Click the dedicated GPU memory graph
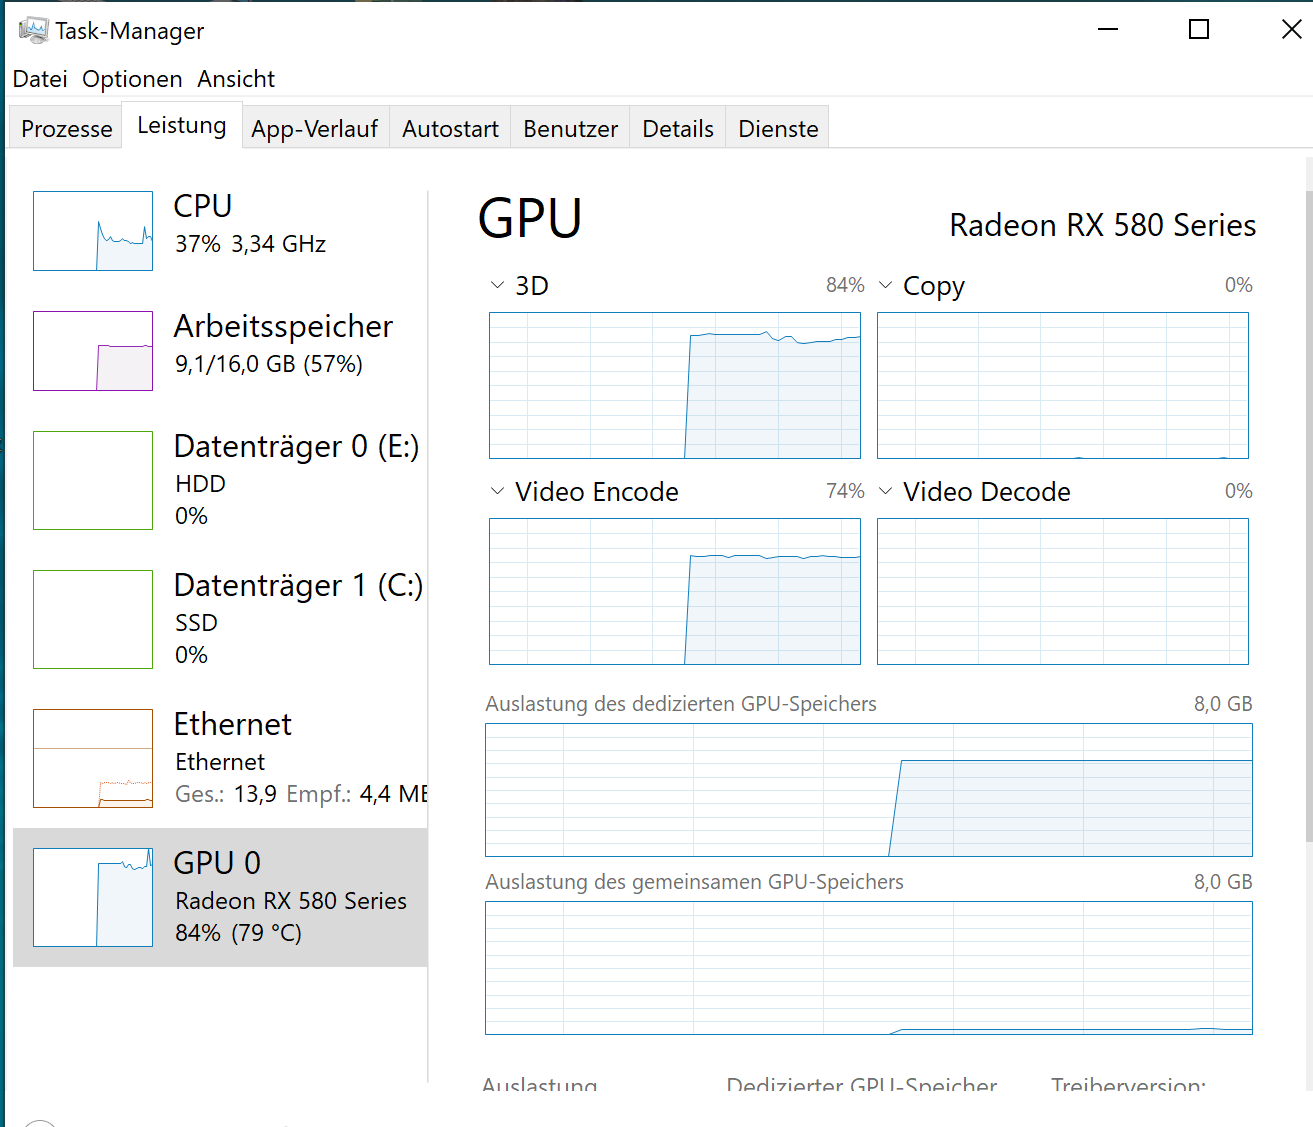This screenshot has height=1127, width=1313. (869, 790)
